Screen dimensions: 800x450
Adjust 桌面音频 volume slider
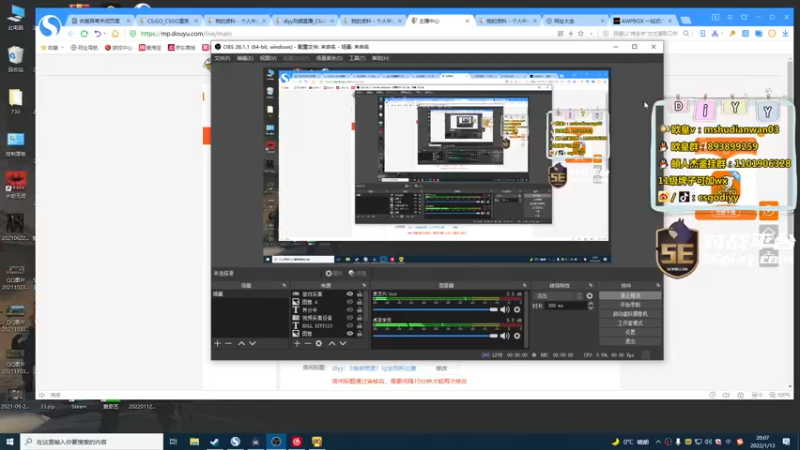click(435, 336)
